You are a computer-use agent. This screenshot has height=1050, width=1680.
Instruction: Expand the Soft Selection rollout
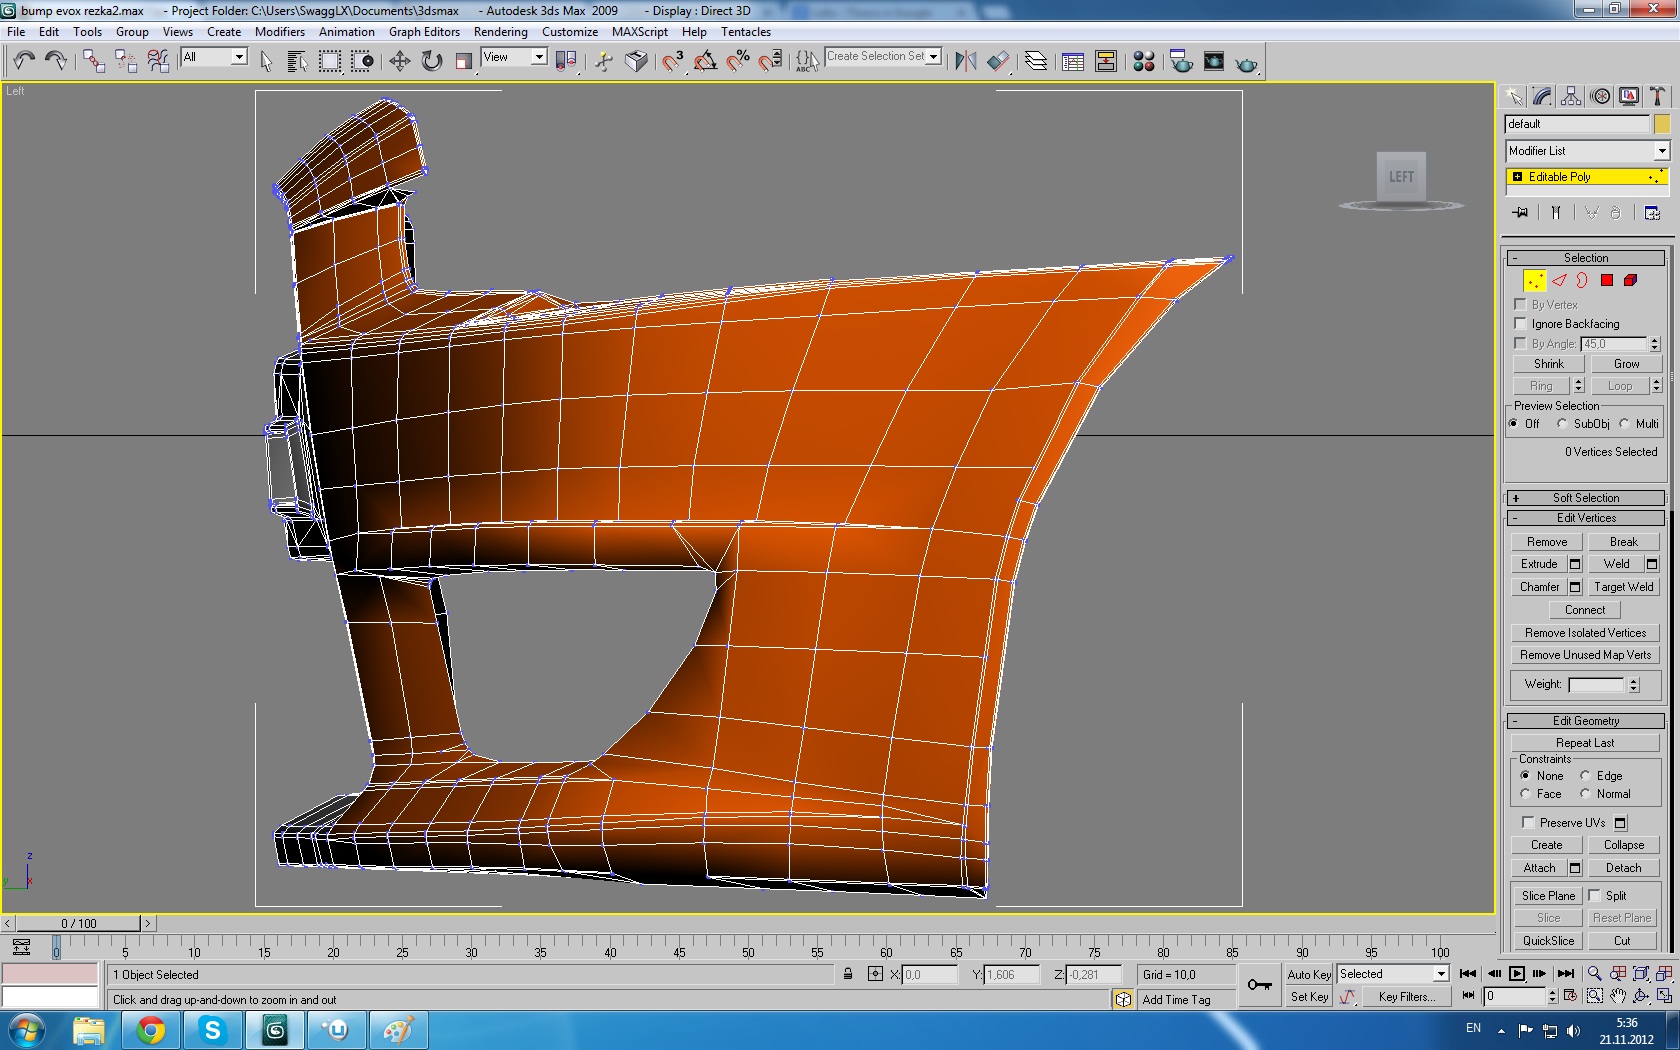pos(1585,498)
